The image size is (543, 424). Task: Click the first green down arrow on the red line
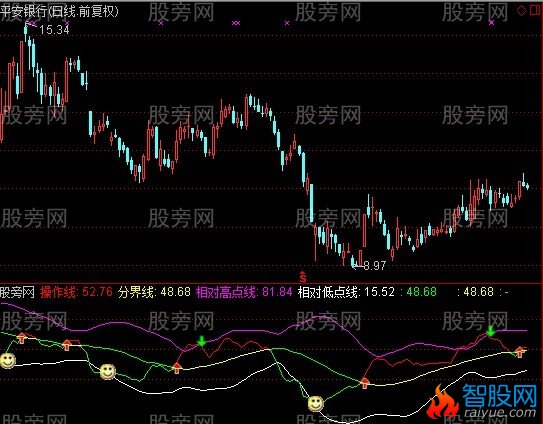pyautogui.click(x=202, y=341)
